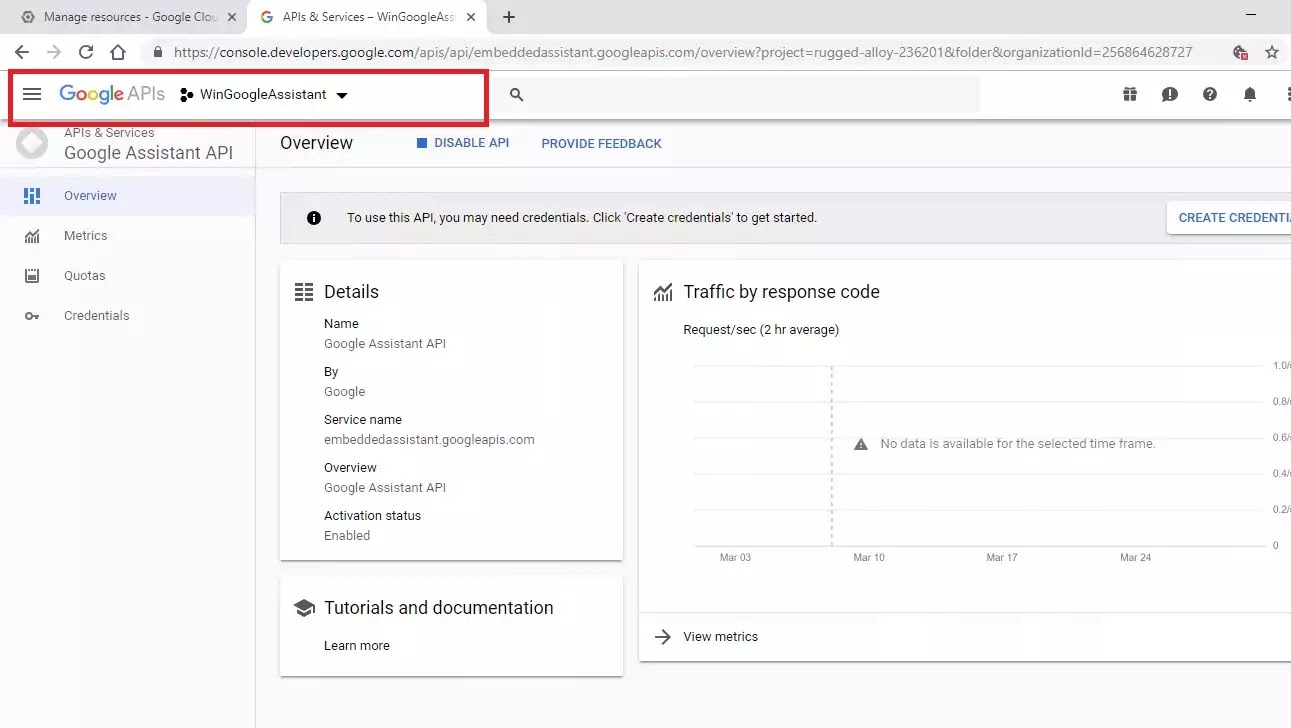
Task: Click the browser home button
Action: (118, 52)
